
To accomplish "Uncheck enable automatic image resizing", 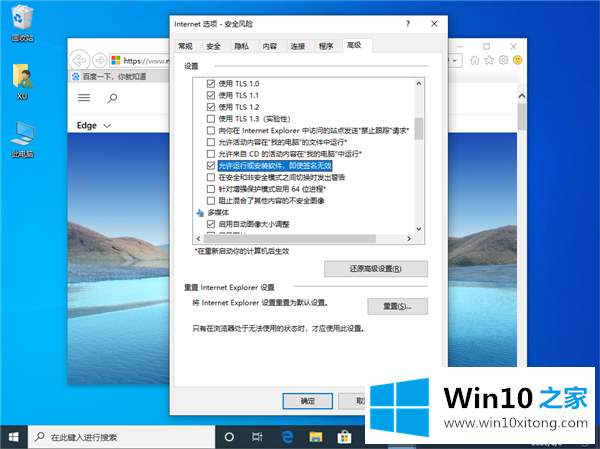I will (x=211, y=224).
